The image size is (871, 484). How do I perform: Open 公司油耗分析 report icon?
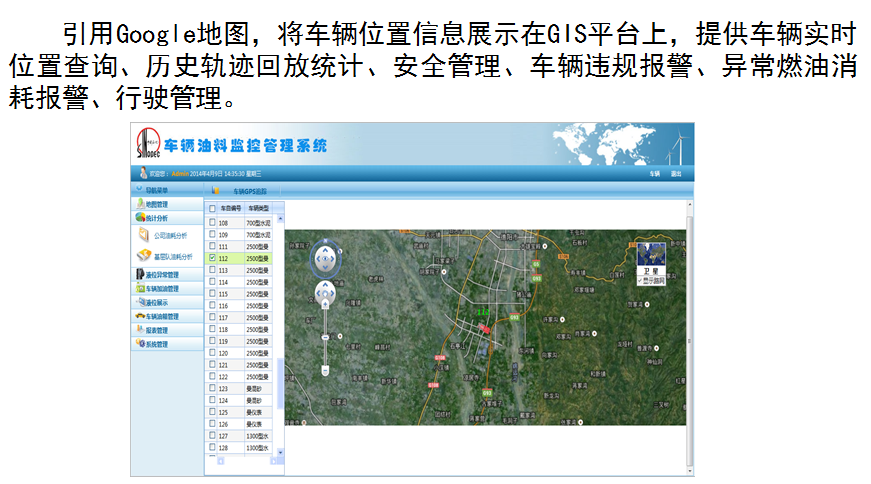pos(144,236)
